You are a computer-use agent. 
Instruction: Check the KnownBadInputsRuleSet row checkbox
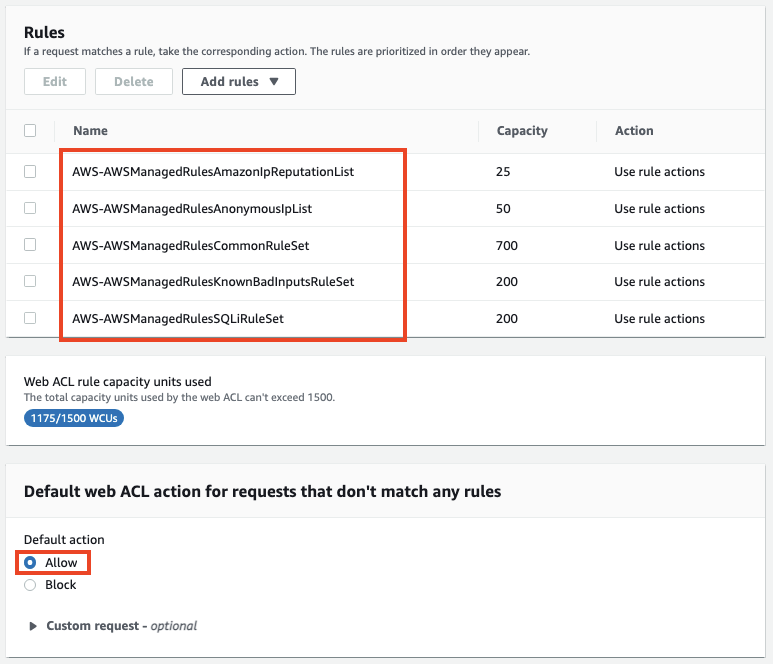coord(30,281)
